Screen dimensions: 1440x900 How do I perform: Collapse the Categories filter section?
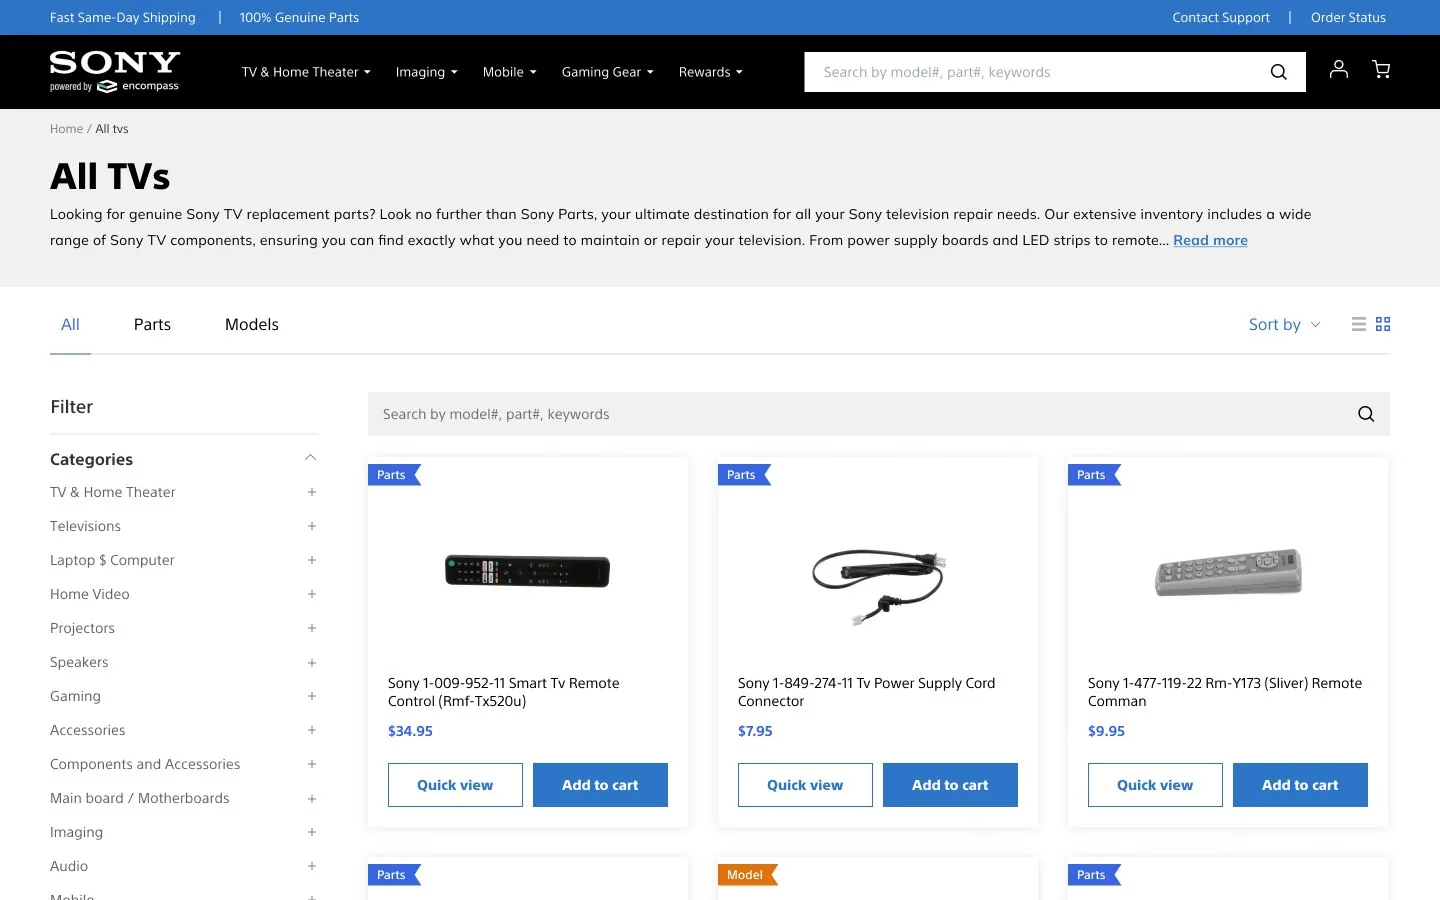(310, 458)
